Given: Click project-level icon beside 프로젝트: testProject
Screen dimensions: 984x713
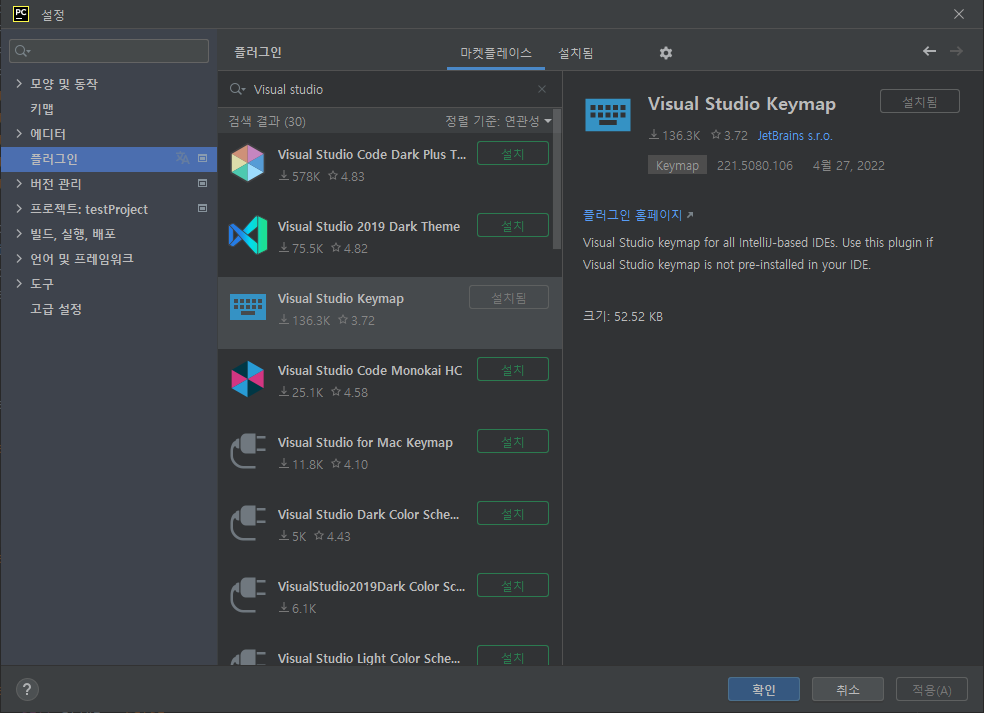Looking at the screenshot, I should tap(202, 208).
